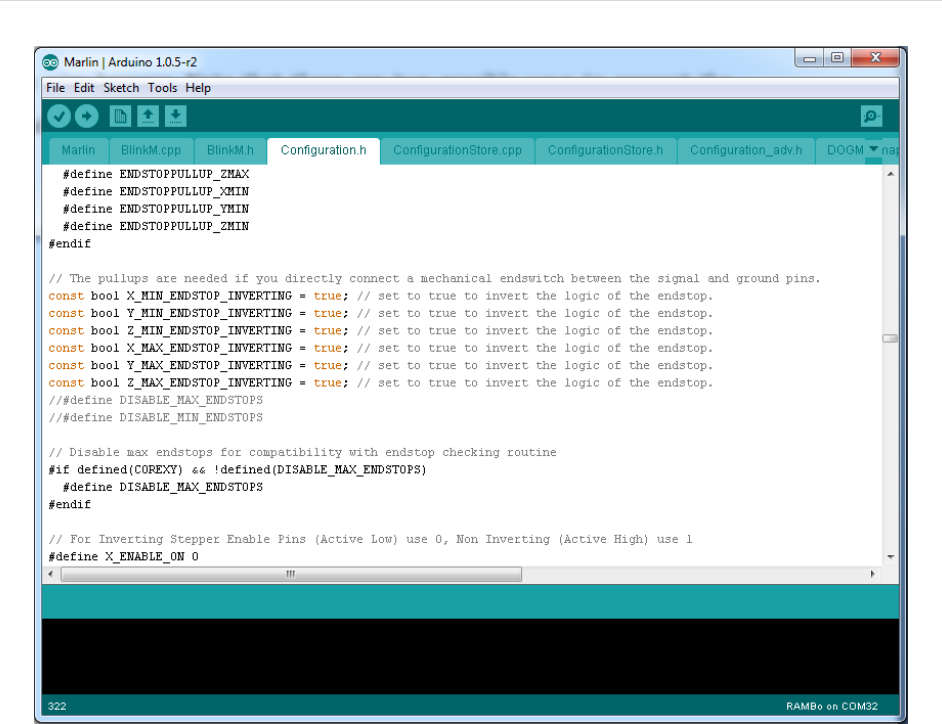Click 'RAMBo on COM32' in status bar
Screen dimensions: 942x724
coord(832,707)
